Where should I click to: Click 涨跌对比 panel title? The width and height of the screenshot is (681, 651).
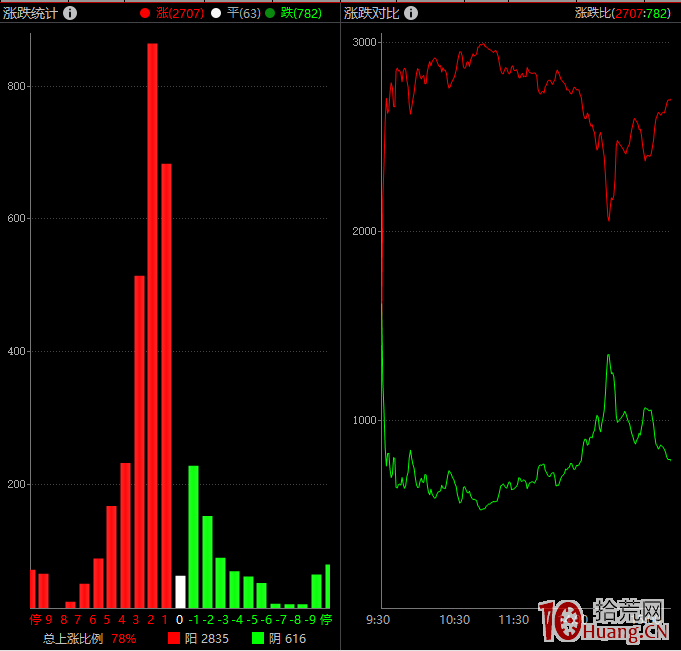point(371,13)
